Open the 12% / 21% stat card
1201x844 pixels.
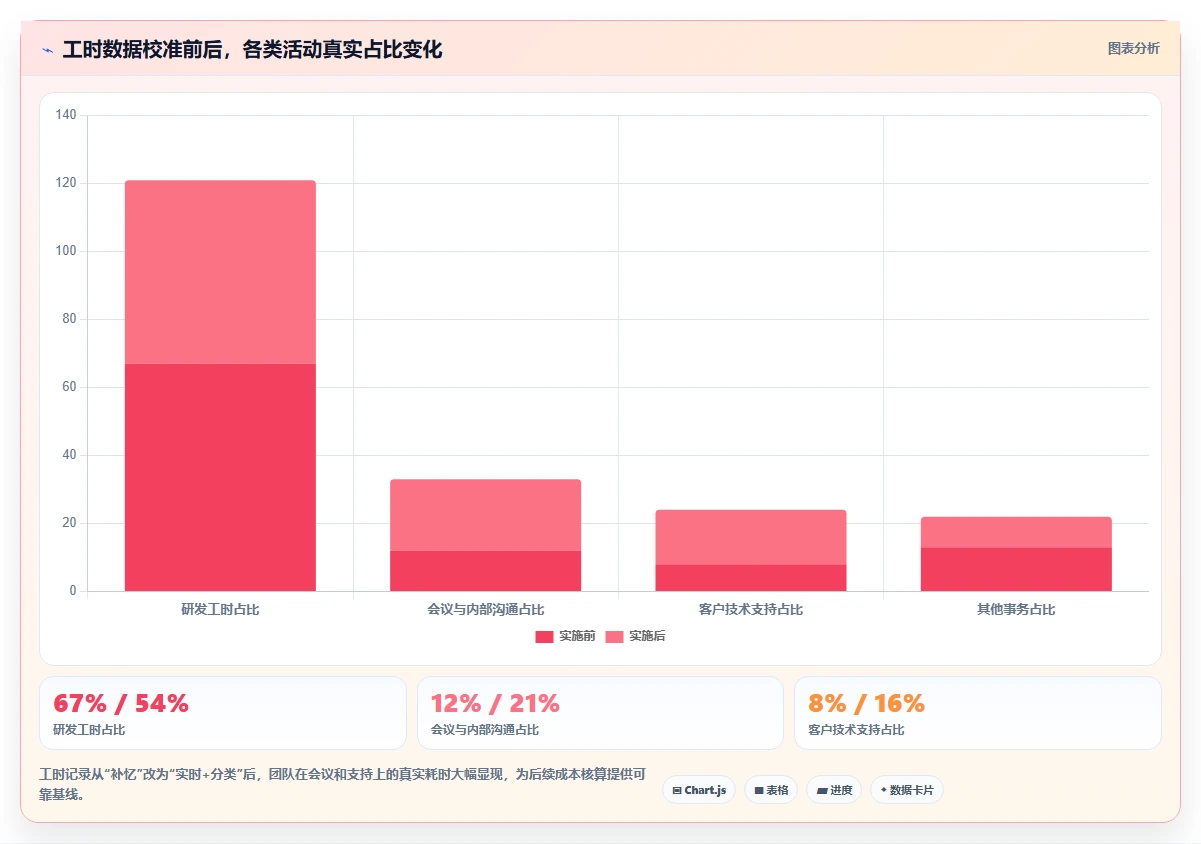tap(600, 713)
